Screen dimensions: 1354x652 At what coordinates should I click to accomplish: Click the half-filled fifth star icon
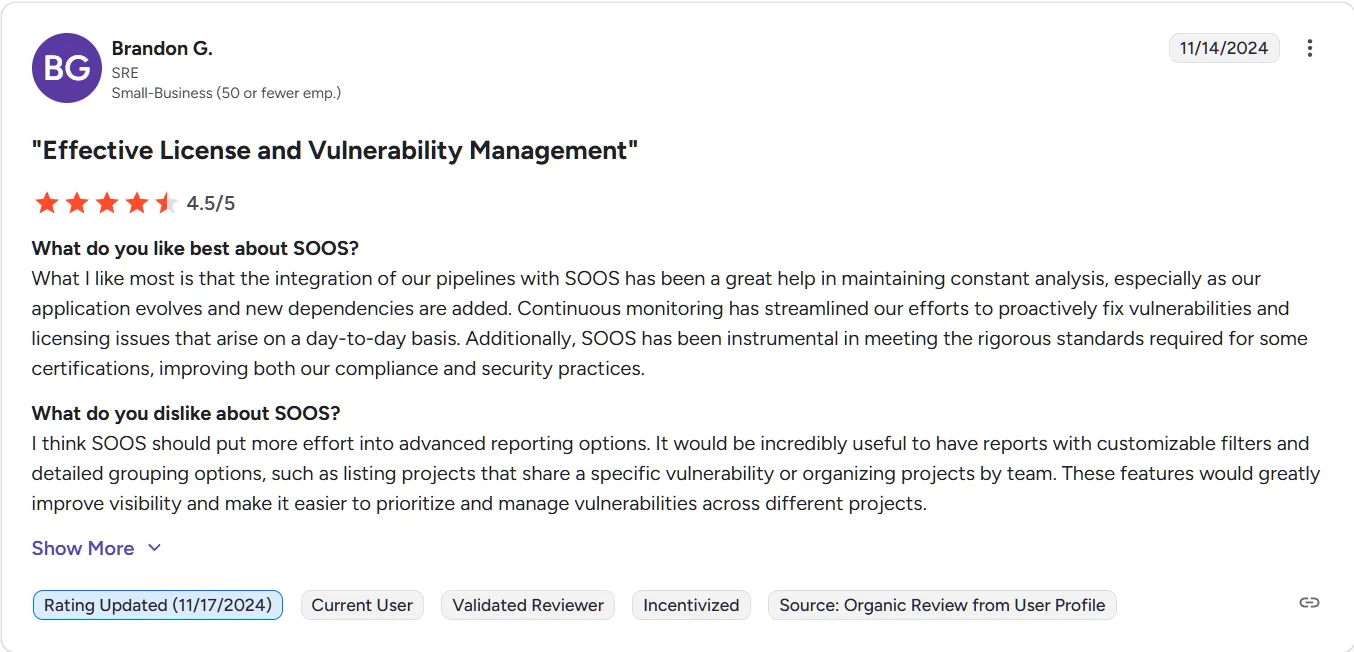pos(166,202)
